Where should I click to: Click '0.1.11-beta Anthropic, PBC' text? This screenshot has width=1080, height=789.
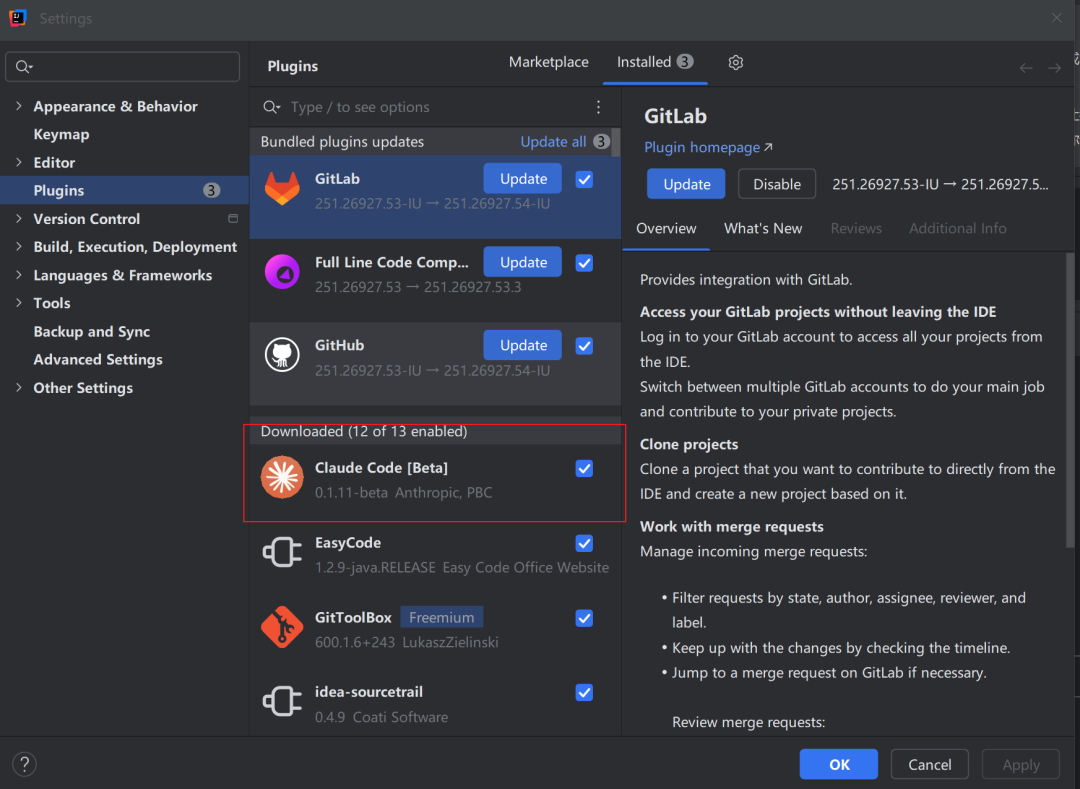click(404, 493)
